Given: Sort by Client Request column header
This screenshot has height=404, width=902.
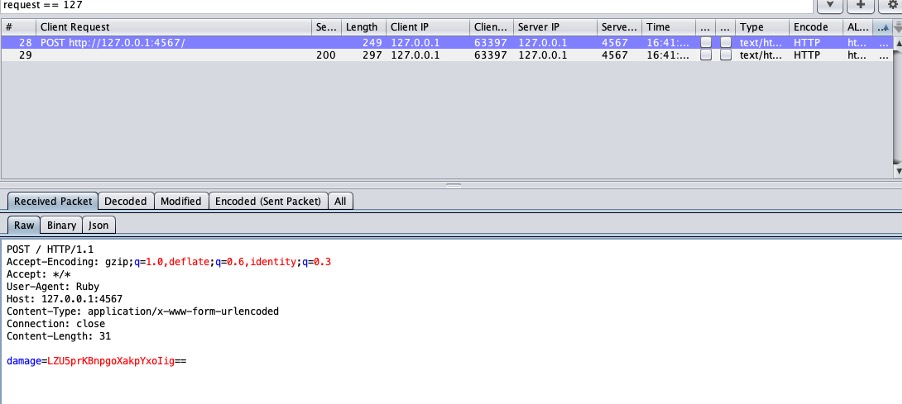Looking at the screenshot, I should [174, 27].
